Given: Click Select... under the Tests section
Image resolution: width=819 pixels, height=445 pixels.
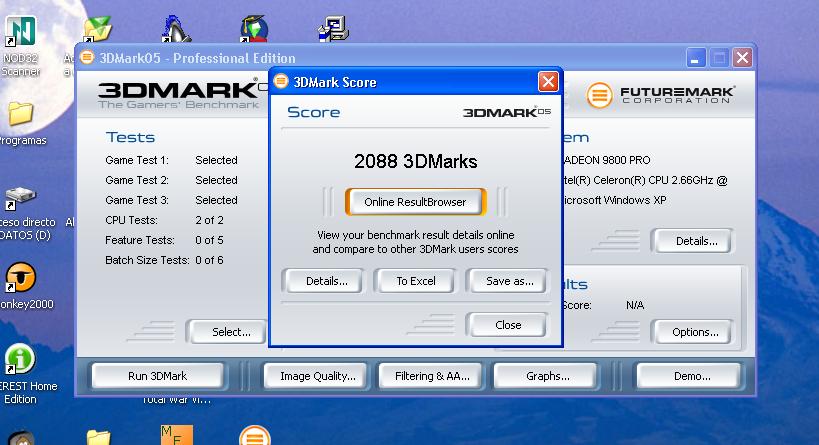Looking at the screenshot, I should pos(231,332).
